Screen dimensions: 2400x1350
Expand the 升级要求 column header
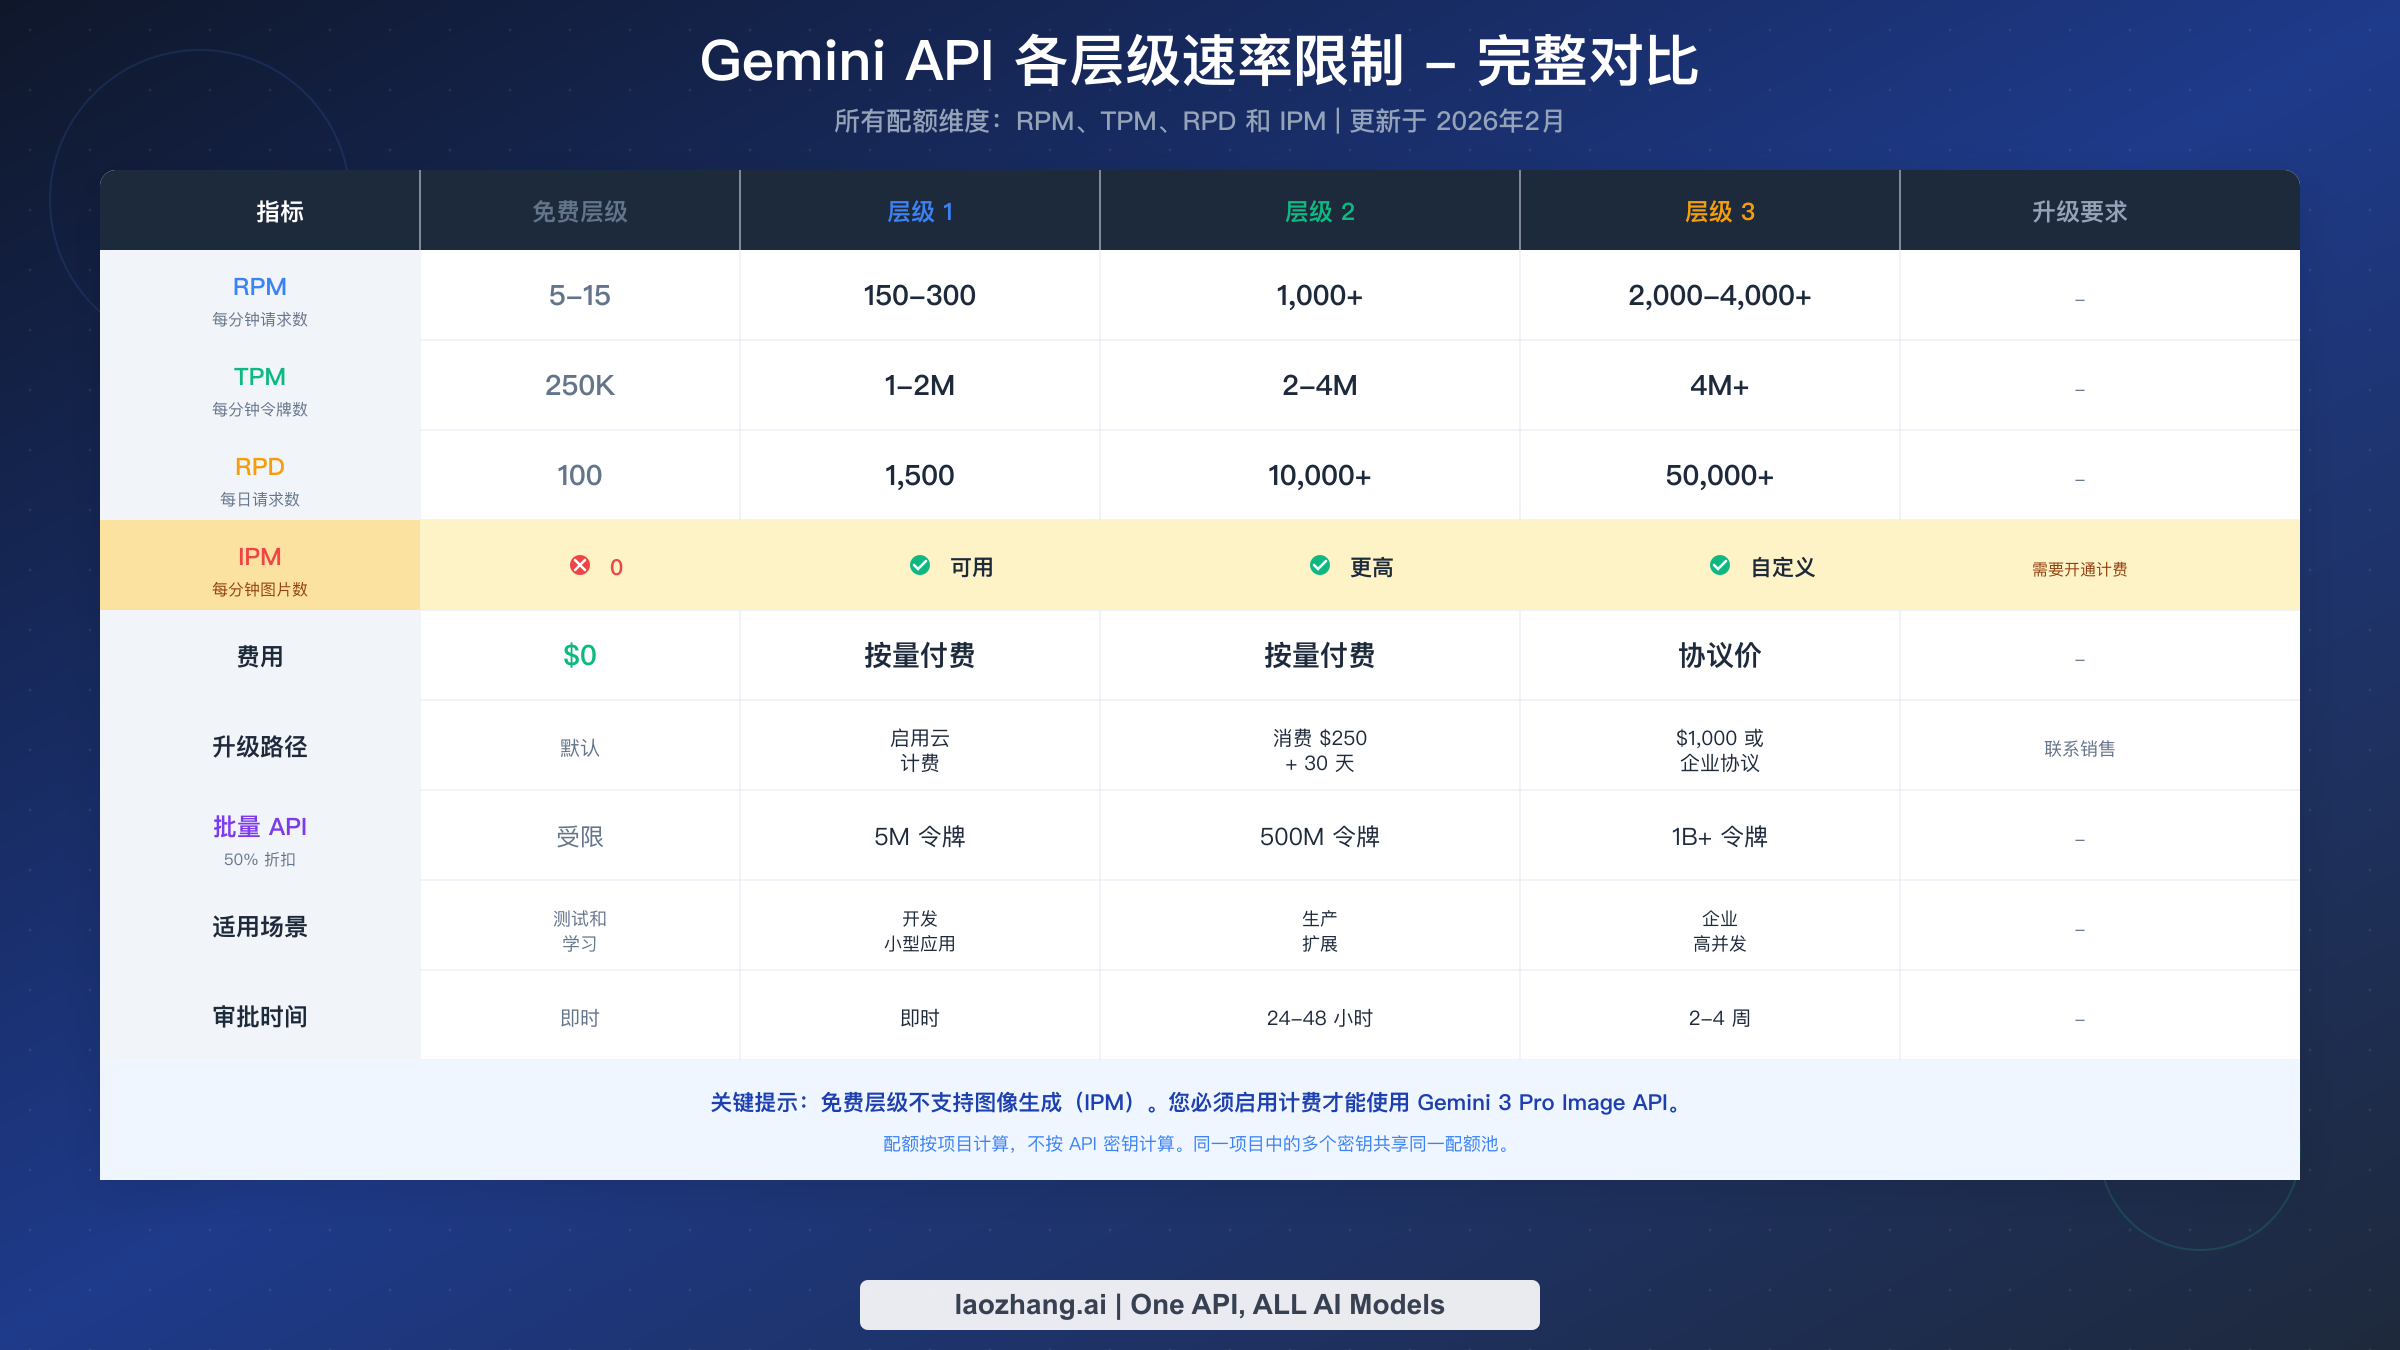(x=2101, y=211)
